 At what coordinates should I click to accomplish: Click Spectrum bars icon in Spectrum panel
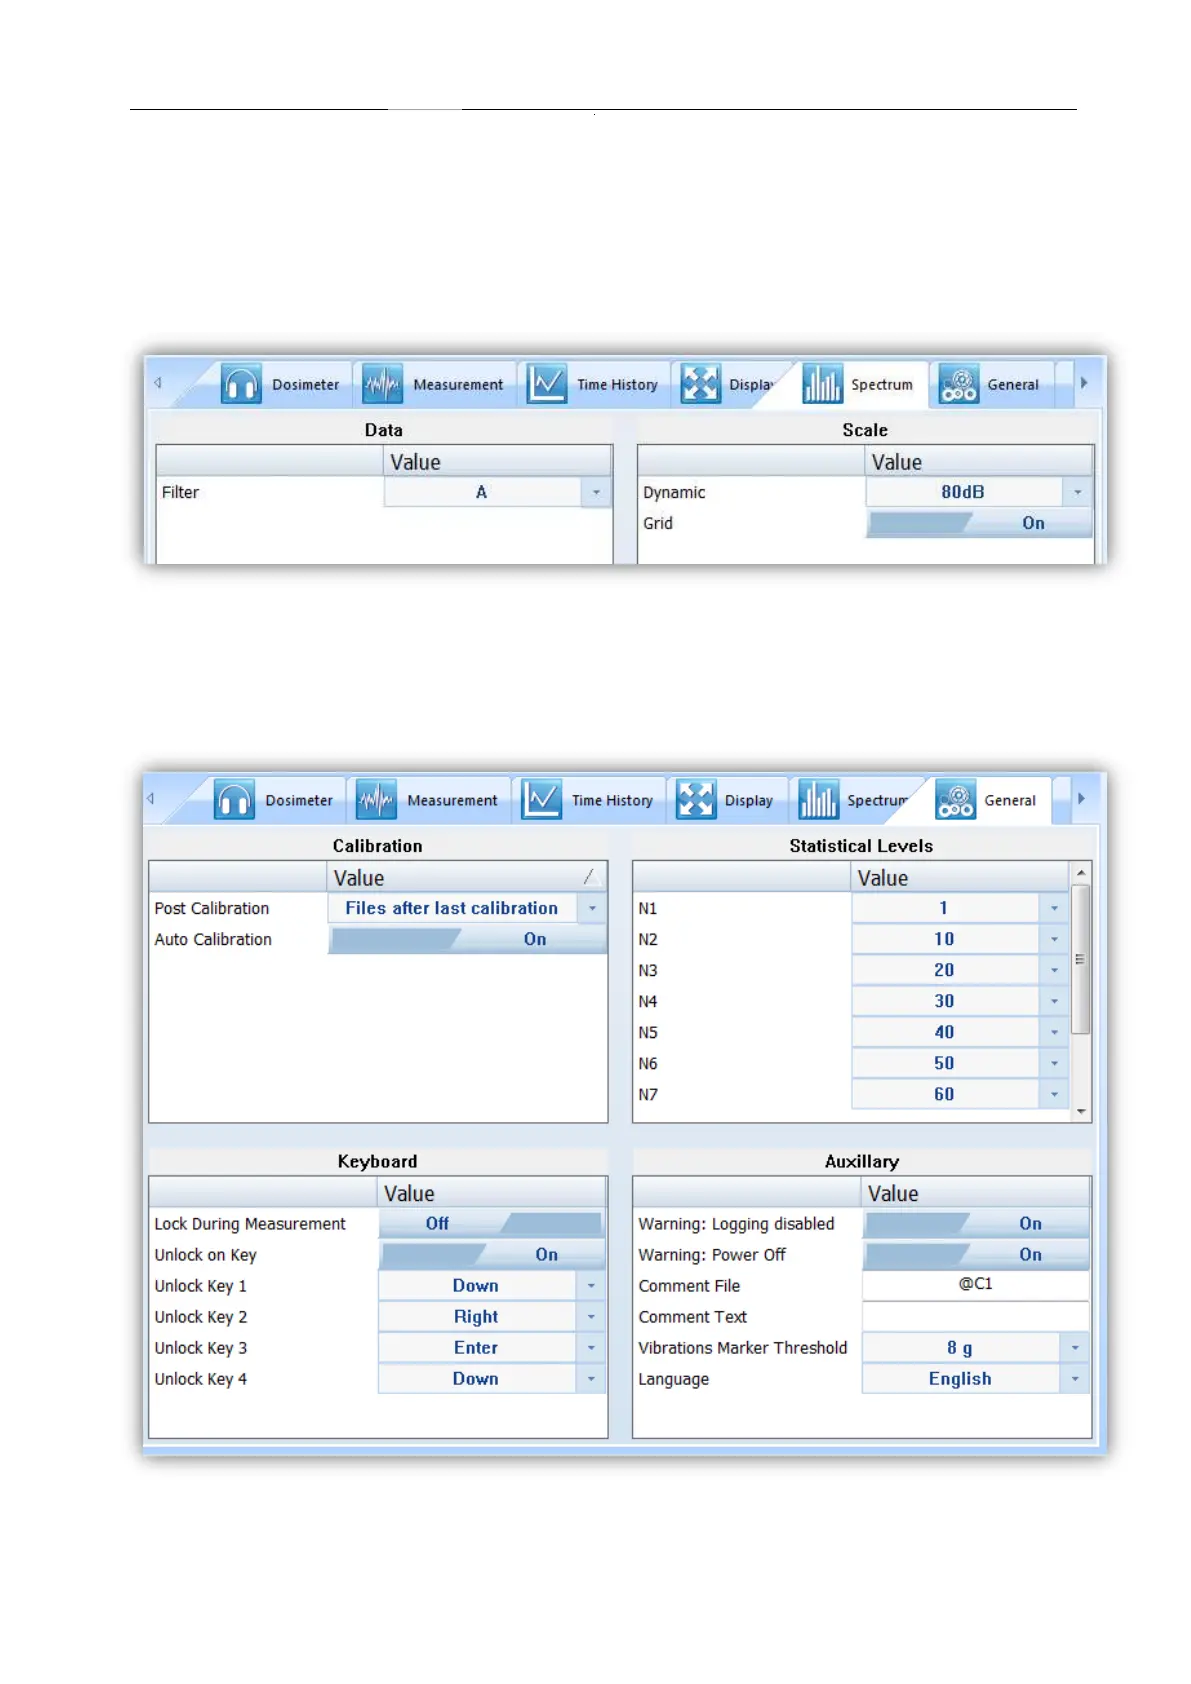[822, 384]
